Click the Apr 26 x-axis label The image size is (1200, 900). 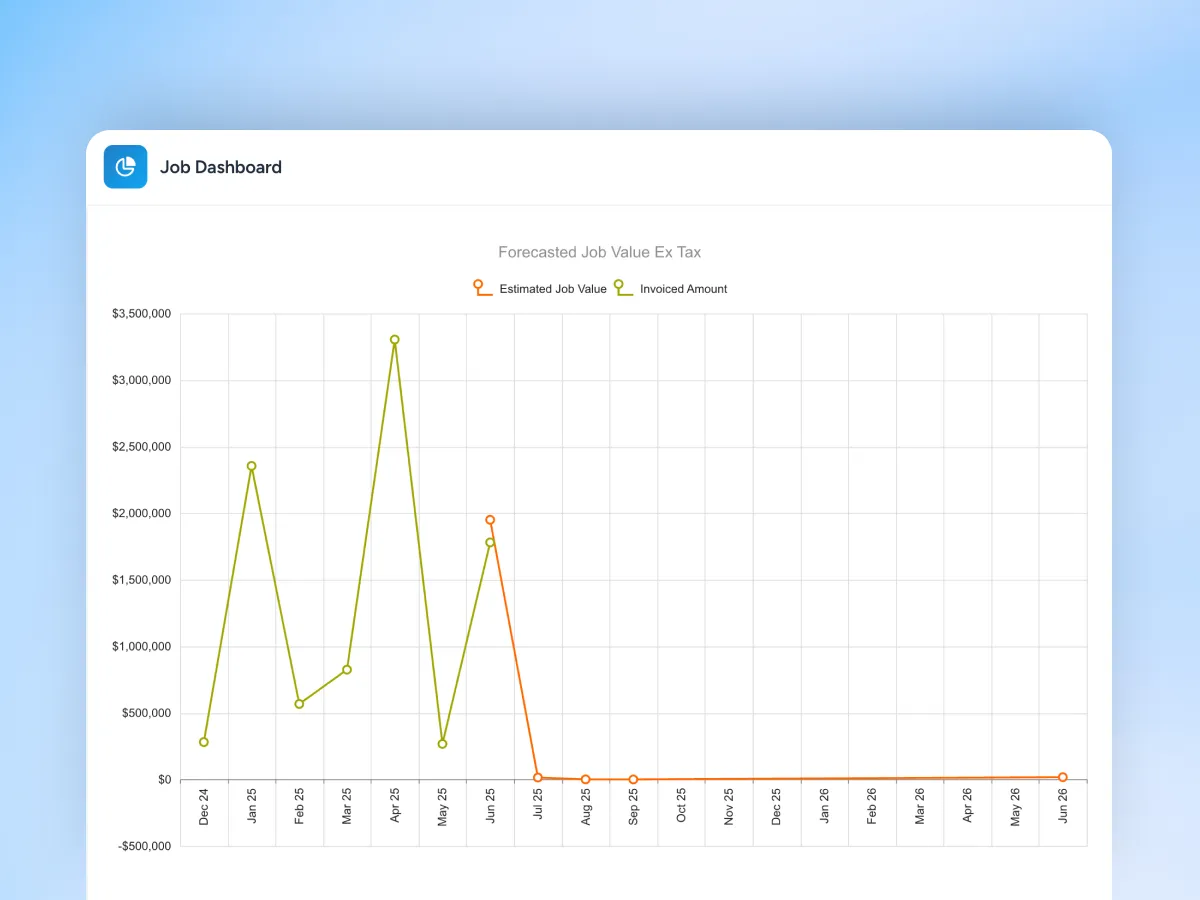click(967, 807)
